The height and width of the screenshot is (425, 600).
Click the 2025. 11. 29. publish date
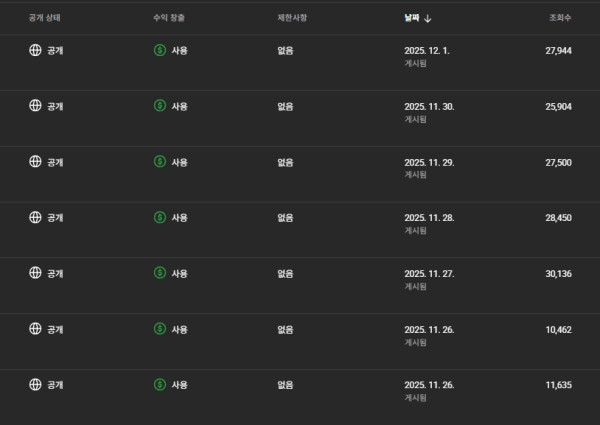[x=429, y=161]
